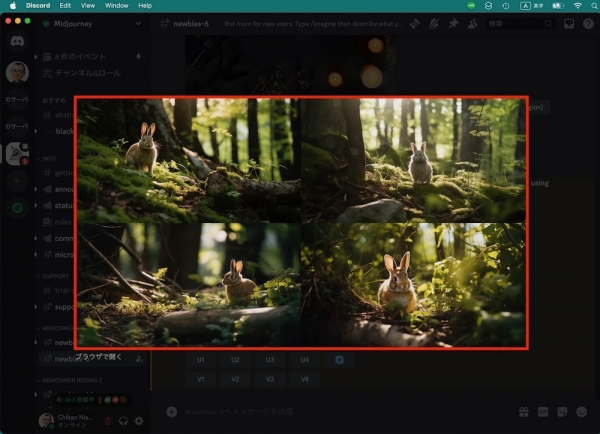Collapse the SUPPORT category

(x=53, y=276)
